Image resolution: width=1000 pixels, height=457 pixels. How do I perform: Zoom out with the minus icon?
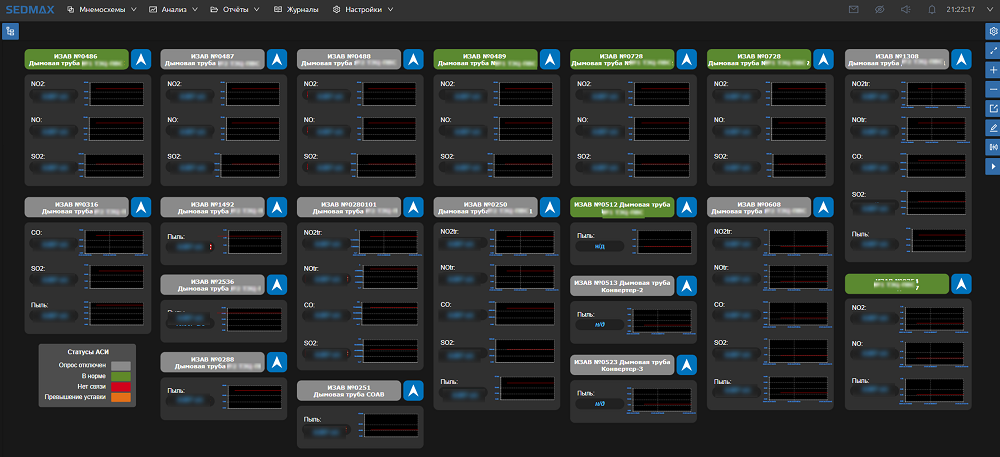tap(992, 89)
